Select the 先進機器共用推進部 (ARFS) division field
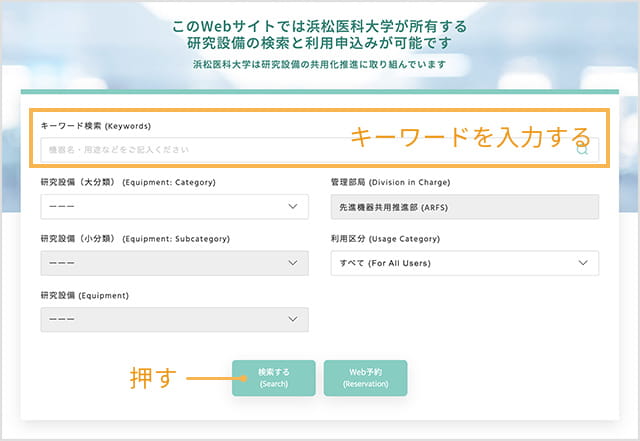The image size is (640, 441). click(464, 206)
